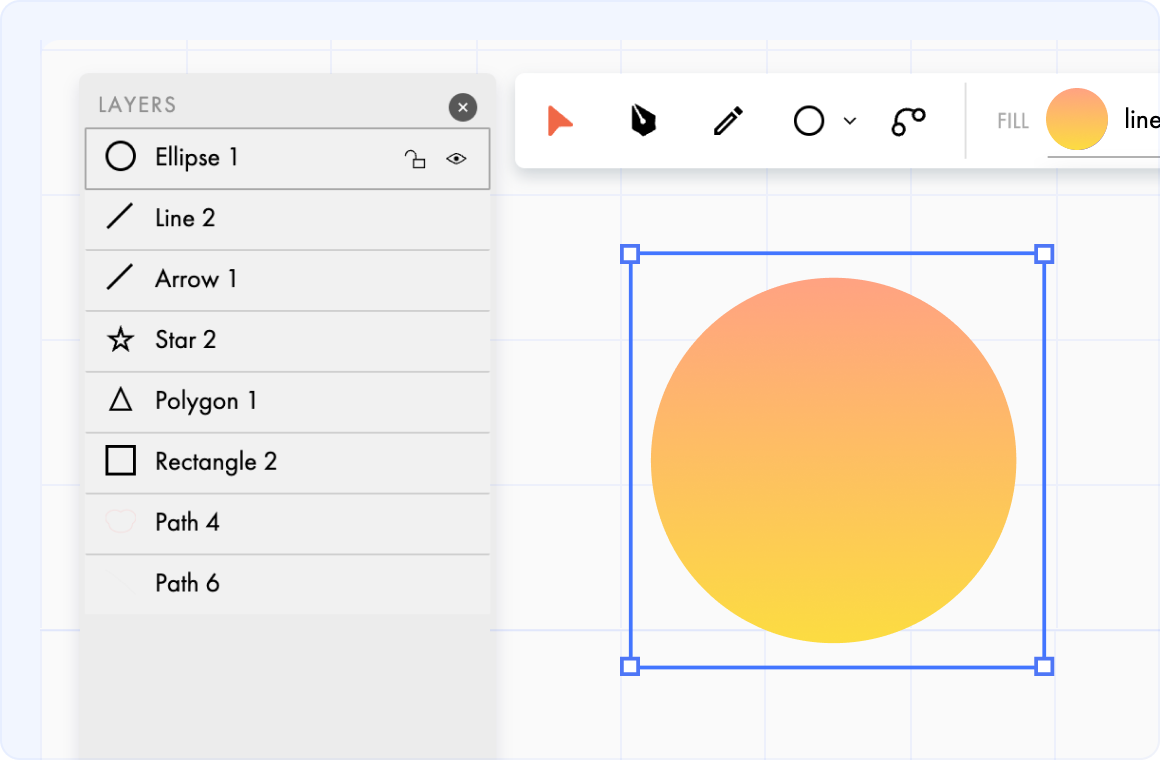Select the red arrow selection tool

560,120
